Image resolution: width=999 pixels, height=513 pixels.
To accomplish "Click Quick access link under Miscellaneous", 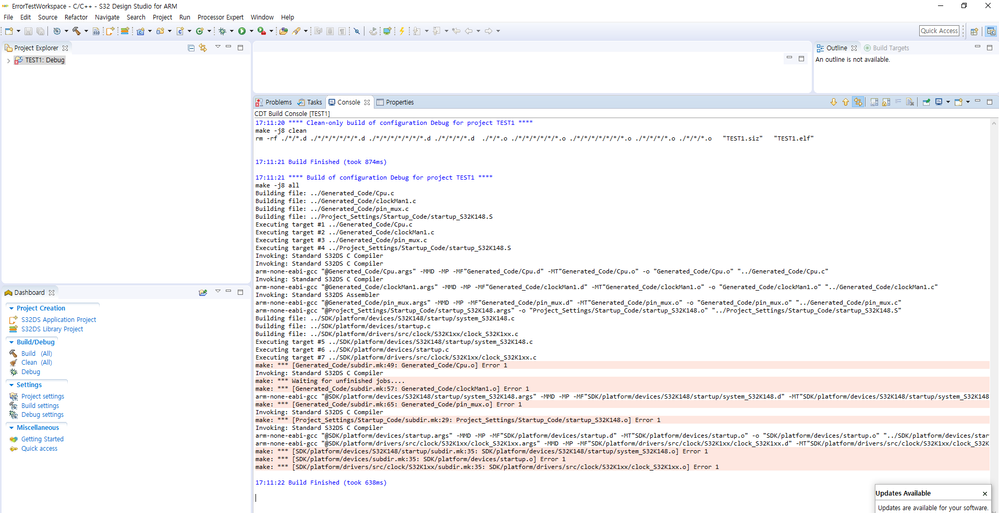I will [x=40, y=449].
